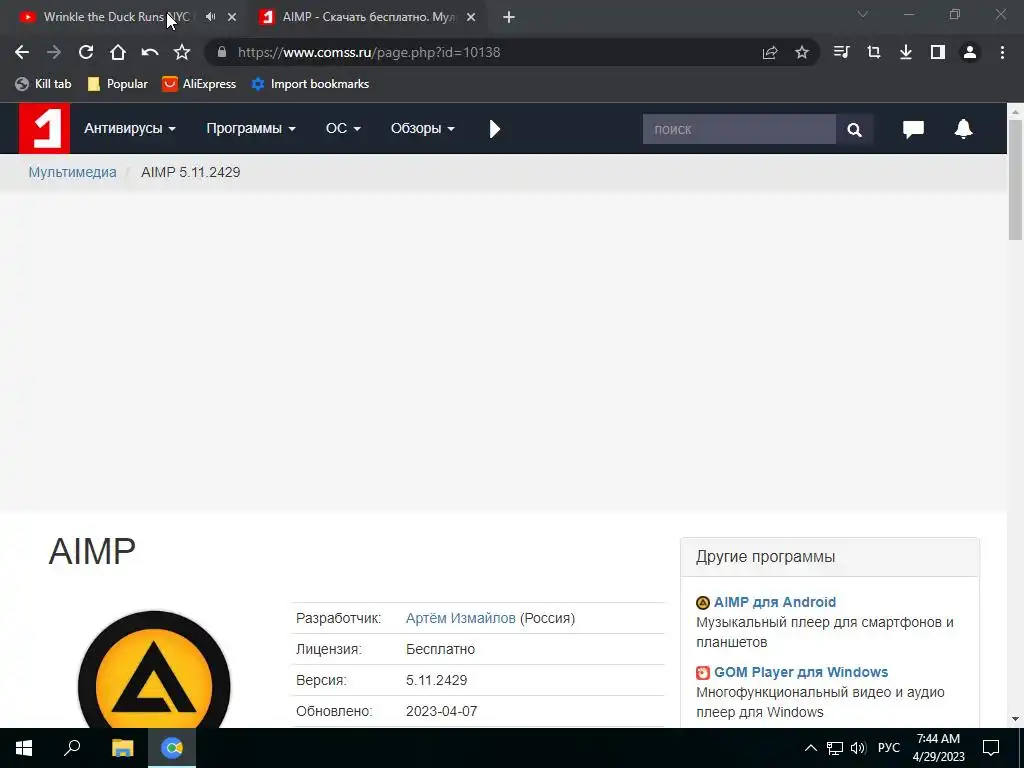The width and height of the screenshot is (1024, 768).
Task: Open developer link Артём Измайлов
Action: point(460,618)
